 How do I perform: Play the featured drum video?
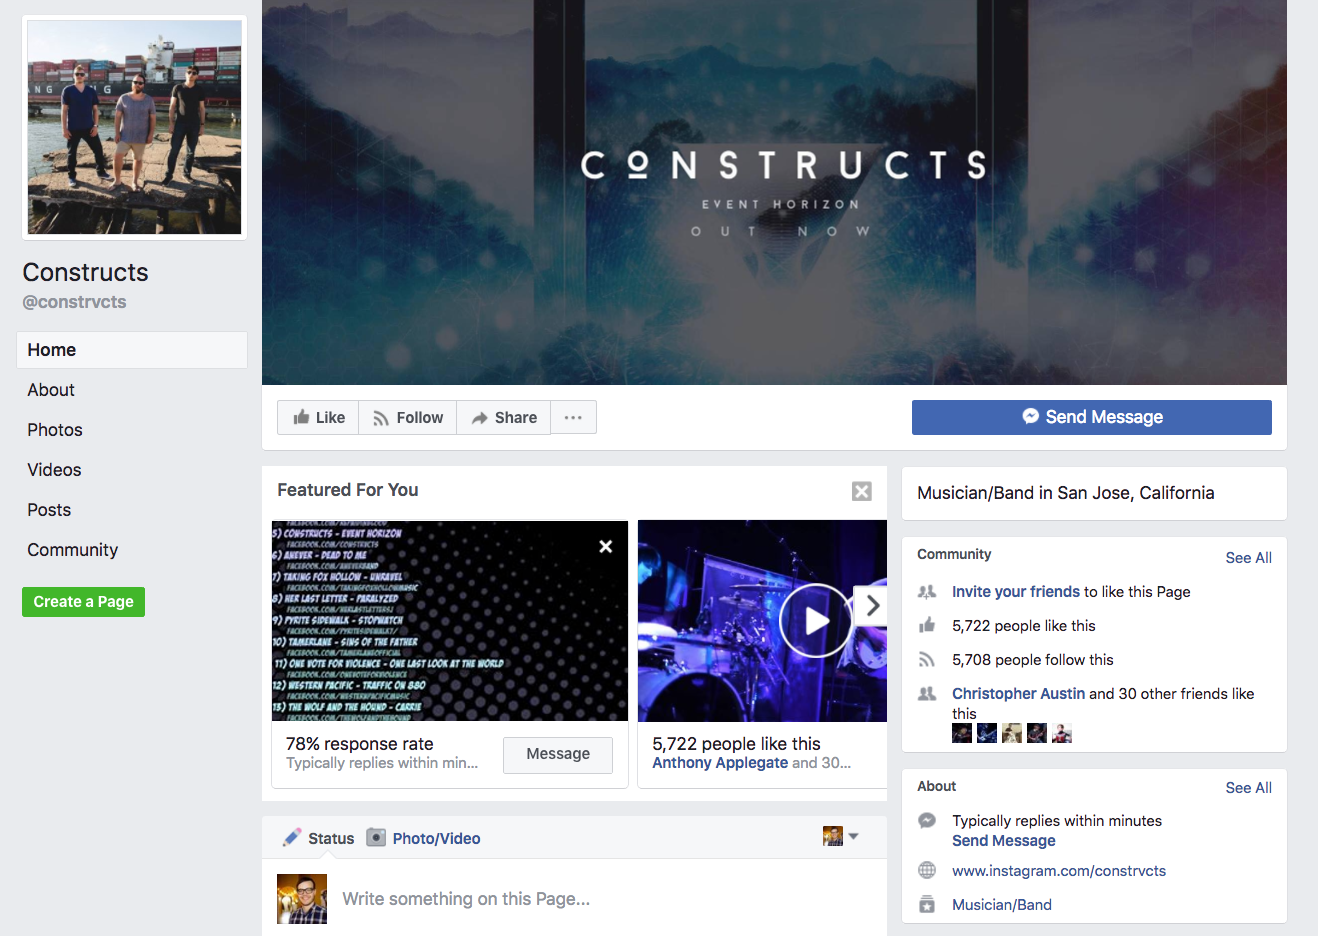coord(815,621)
